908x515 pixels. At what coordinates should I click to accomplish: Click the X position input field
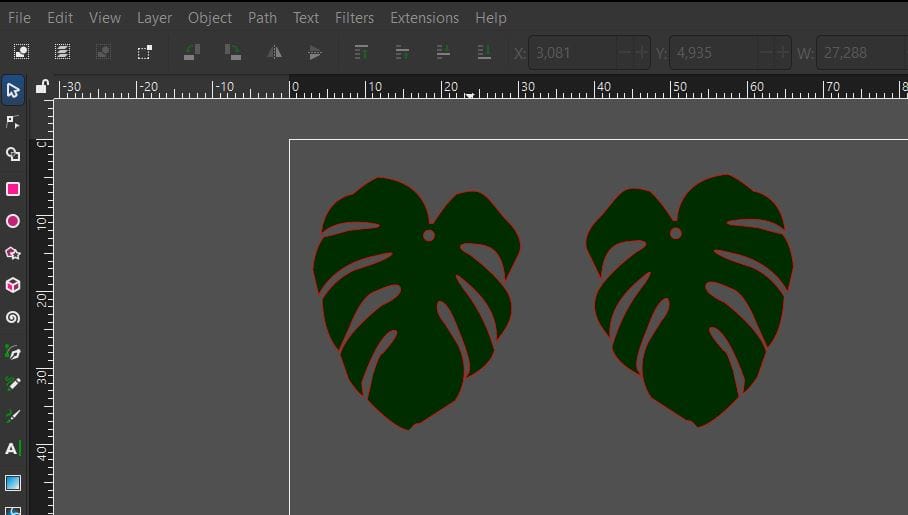(572, 52)
